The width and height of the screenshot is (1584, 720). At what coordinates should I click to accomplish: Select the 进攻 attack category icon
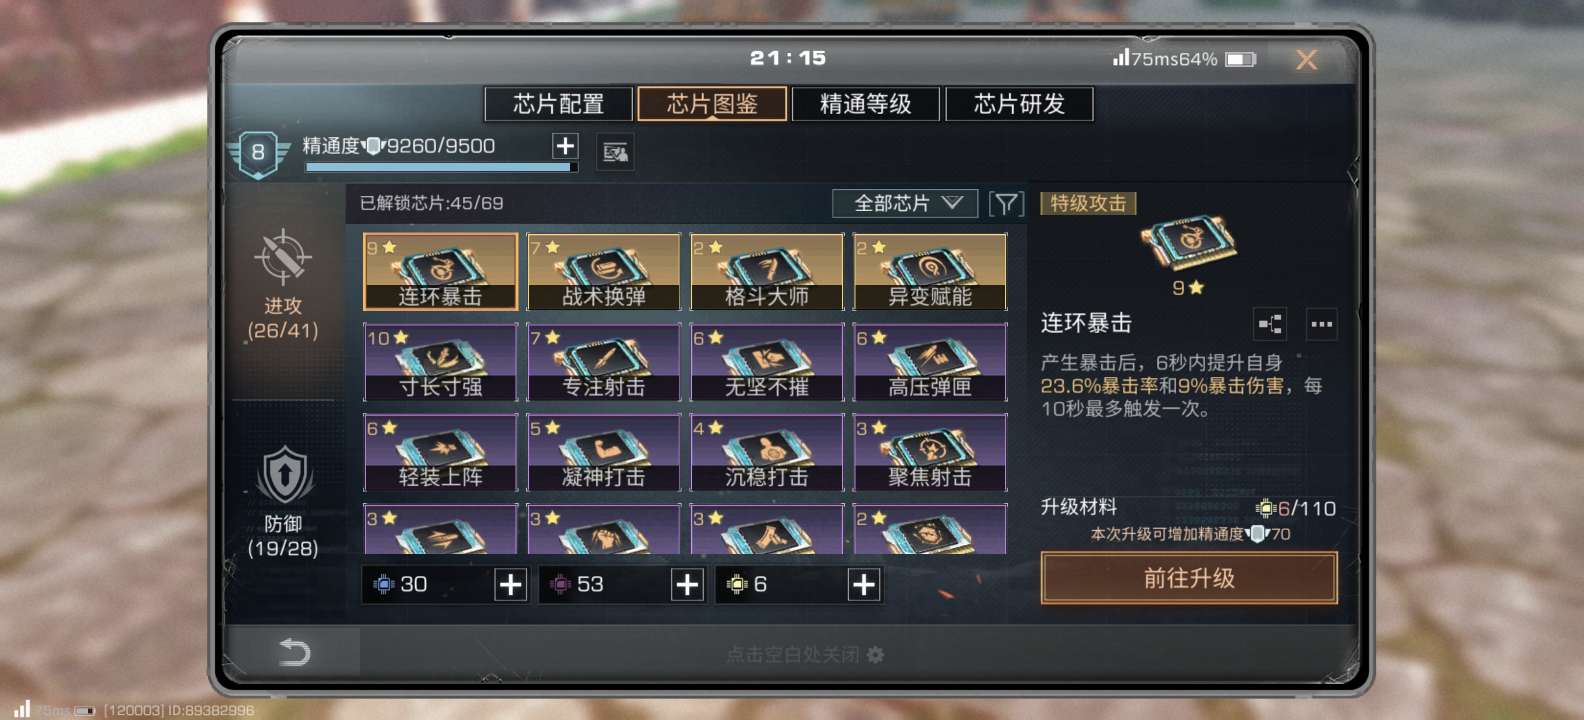tap(283, 258)
